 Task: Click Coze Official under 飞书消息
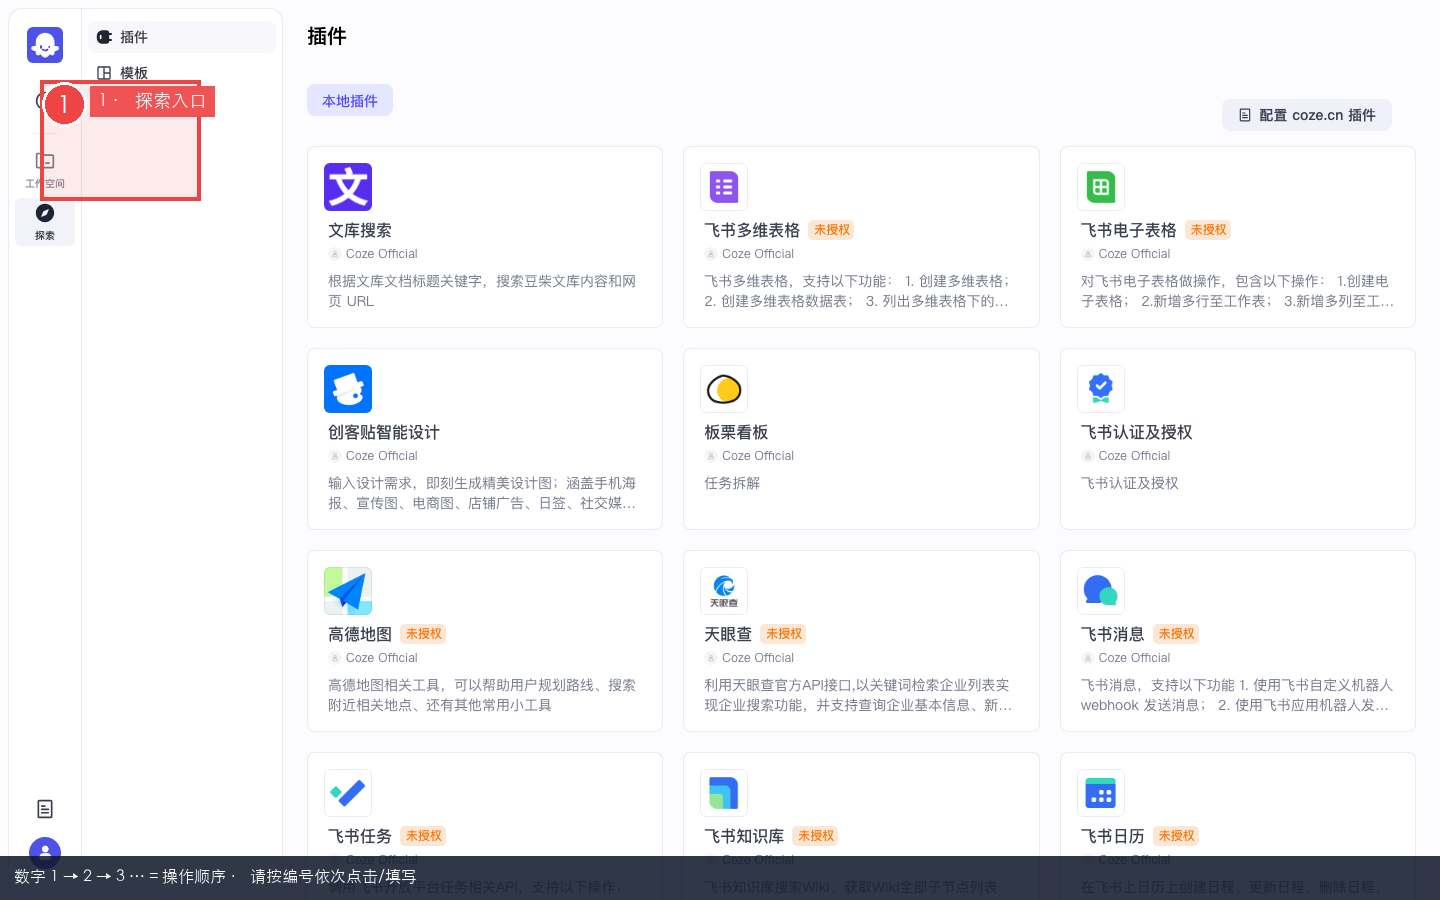click(x=1134, y=658)
